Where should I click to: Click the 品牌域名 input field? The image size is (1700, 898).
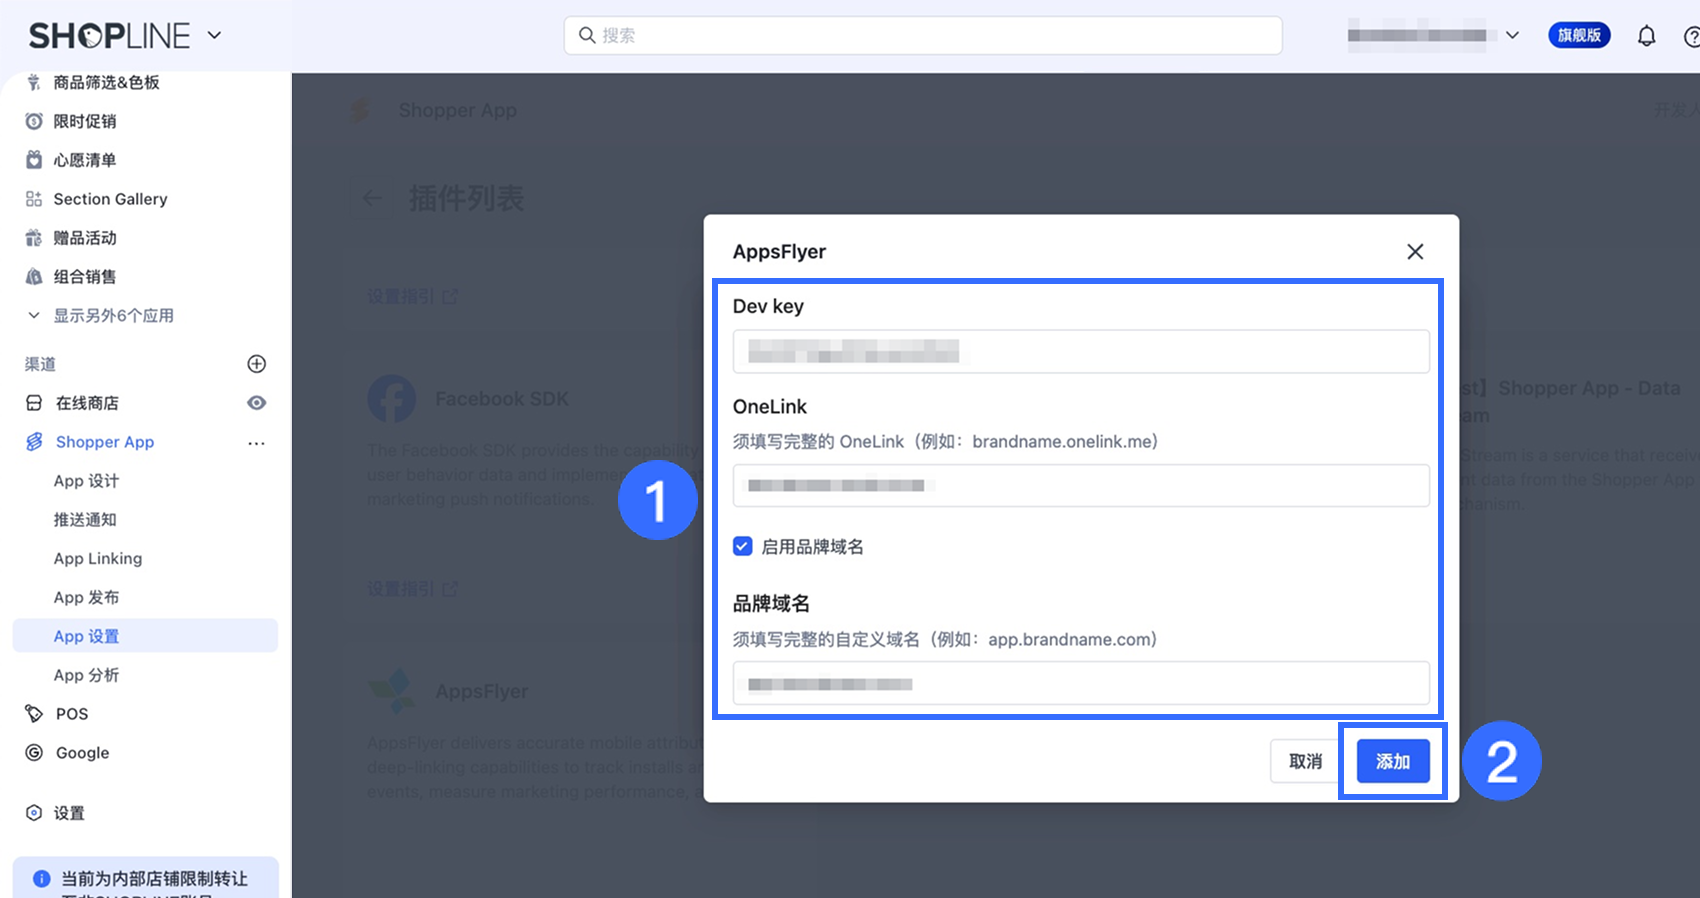1081,684
